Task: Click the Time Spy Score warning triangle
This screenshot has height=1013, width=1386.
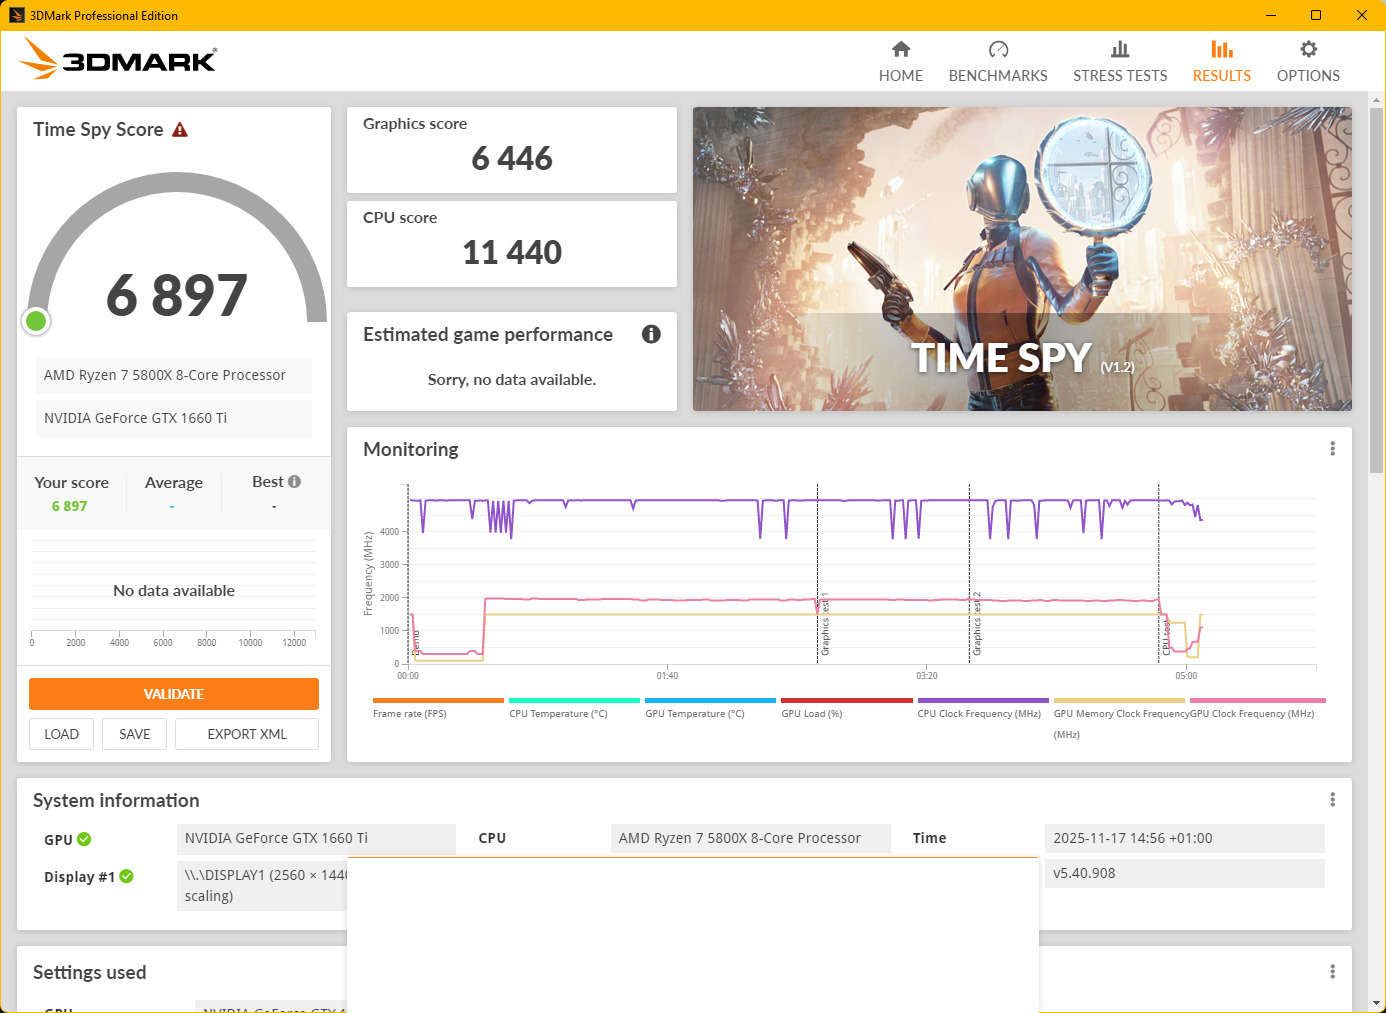Action: point(180,130)
